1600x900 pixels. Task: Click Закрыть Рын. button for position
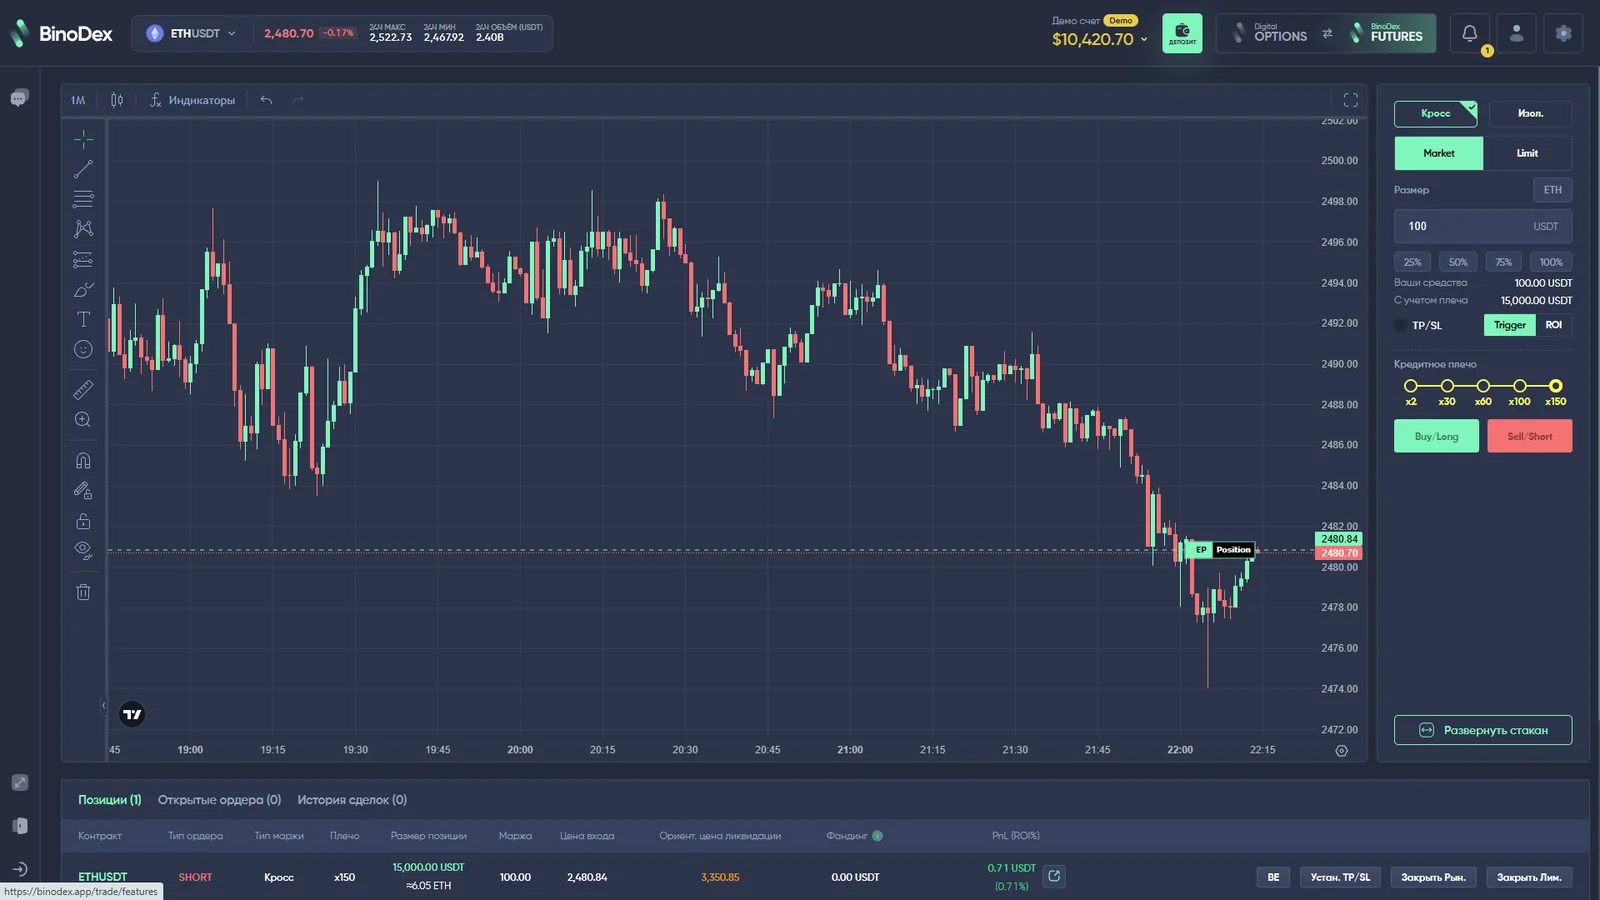(x=1433, y=877)
